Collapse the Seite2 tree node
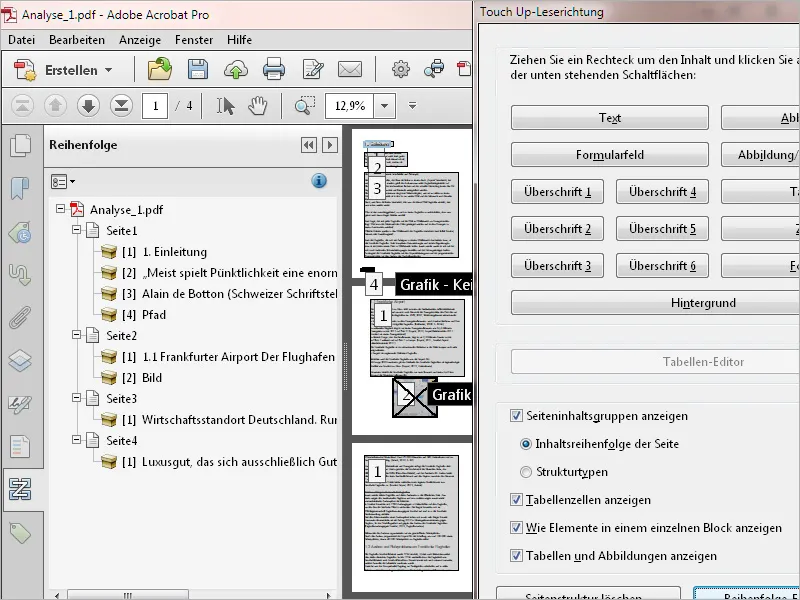 coord(77,335)
